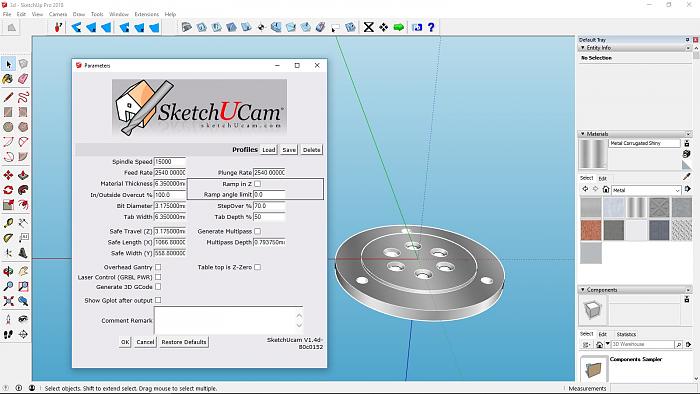Select the Freehand squiggle tool
This screenshot has width=700, height=394.
(x=23, y=97)
